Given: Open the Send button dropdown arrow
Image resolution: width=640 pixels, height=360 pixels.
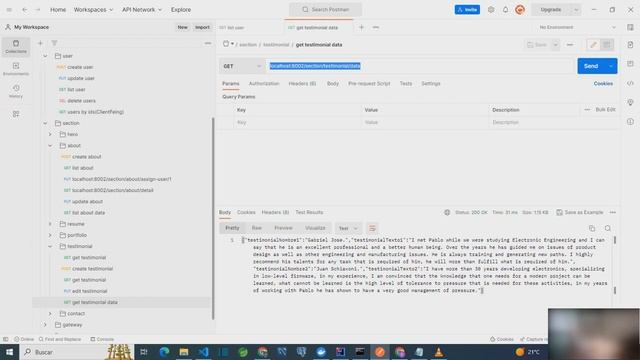Looking at the screenshot, I should click(611, 66).
